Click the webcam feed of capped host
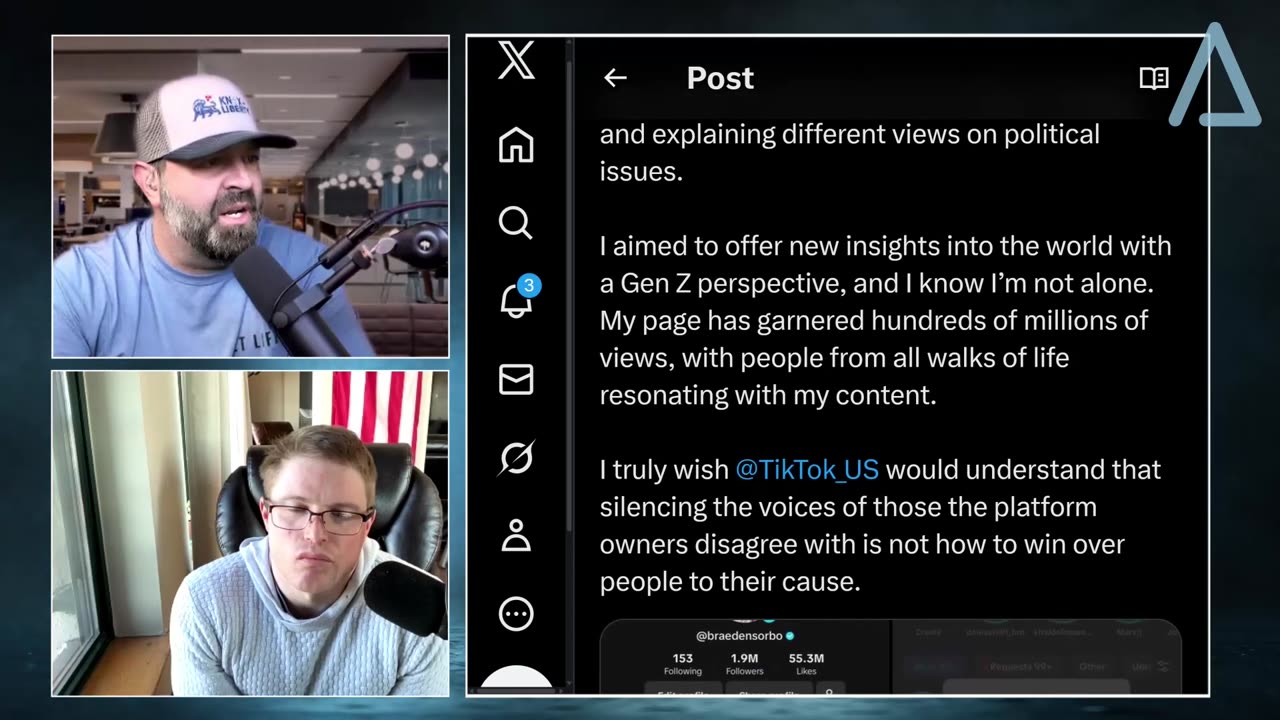1280x720 pixels. click(250, 197)
